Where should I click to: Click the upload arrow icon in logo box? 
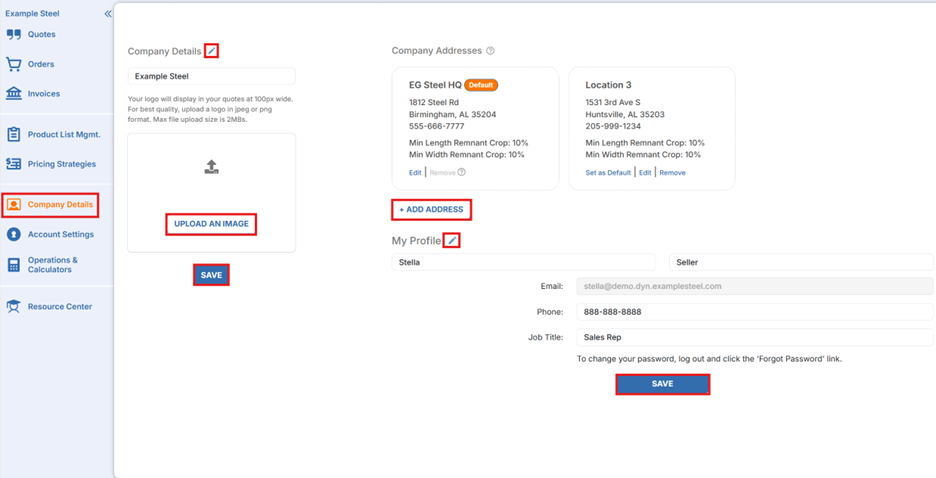[x=211, y=168]
